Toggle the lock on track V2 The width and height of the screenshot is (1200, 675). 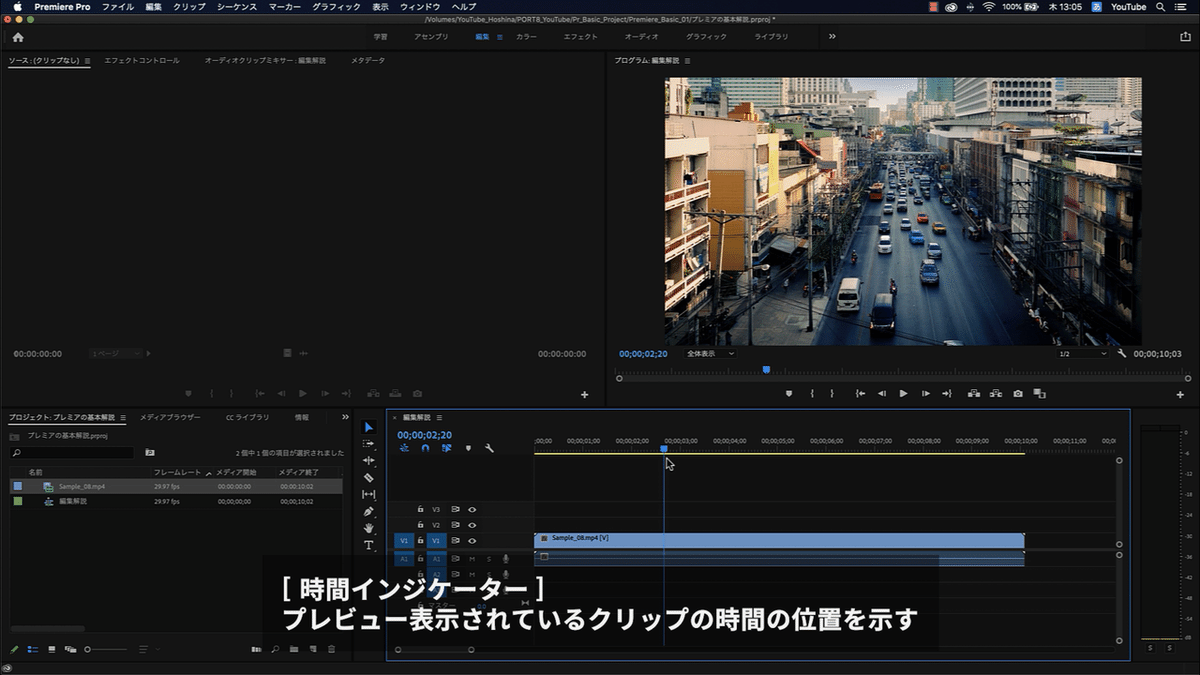click(x=420, y=525)
